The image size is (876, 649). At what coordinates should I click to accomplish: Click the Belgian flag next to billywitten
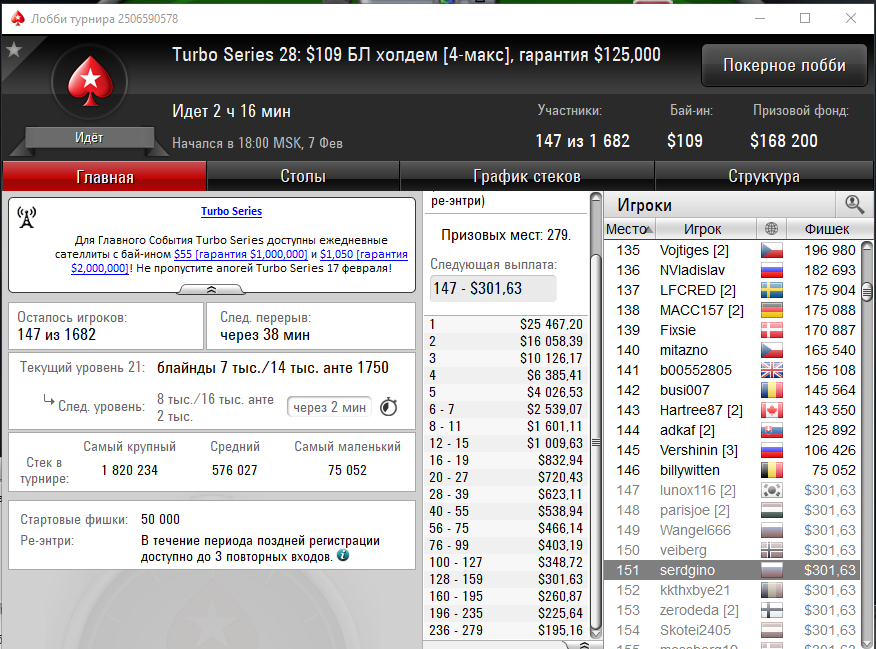[772, 470]
